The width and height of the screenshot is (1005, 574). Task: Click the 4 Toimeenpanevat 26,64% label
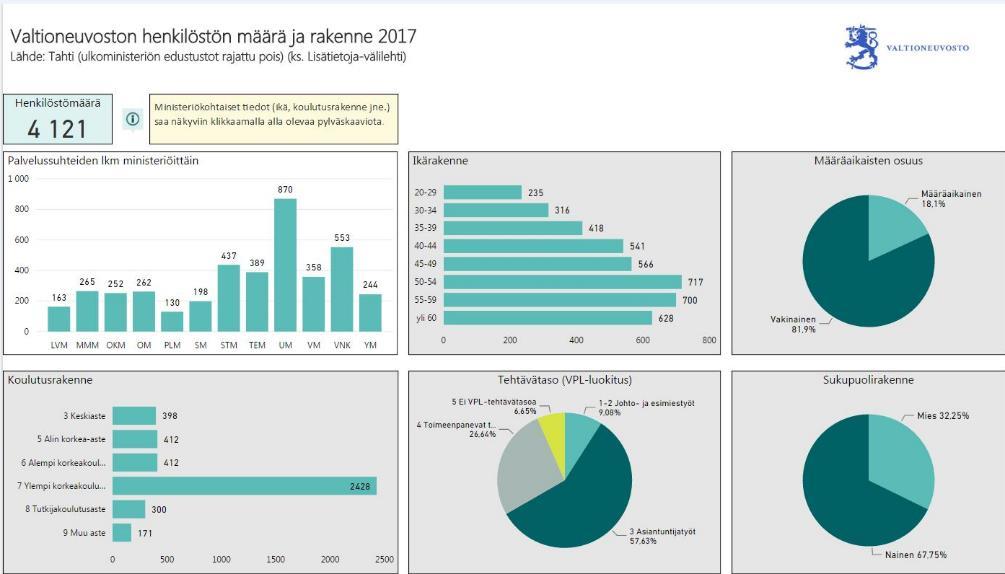[456, 429]
